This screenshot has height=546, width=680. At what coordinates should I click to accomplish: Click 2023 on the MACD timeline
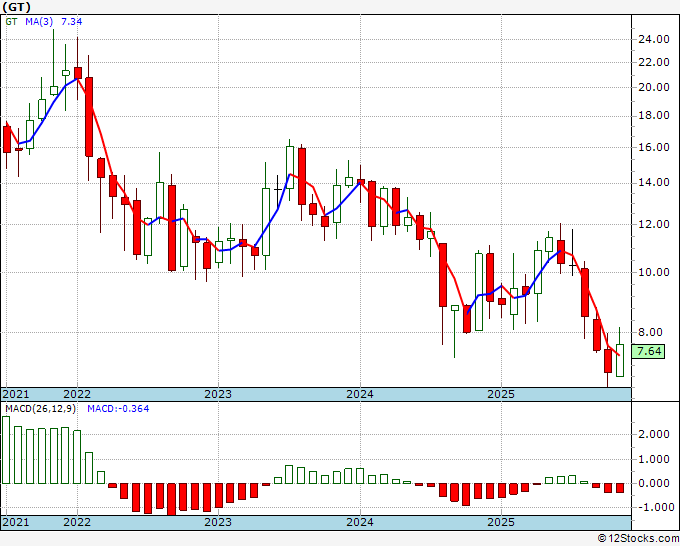point(218,522)
